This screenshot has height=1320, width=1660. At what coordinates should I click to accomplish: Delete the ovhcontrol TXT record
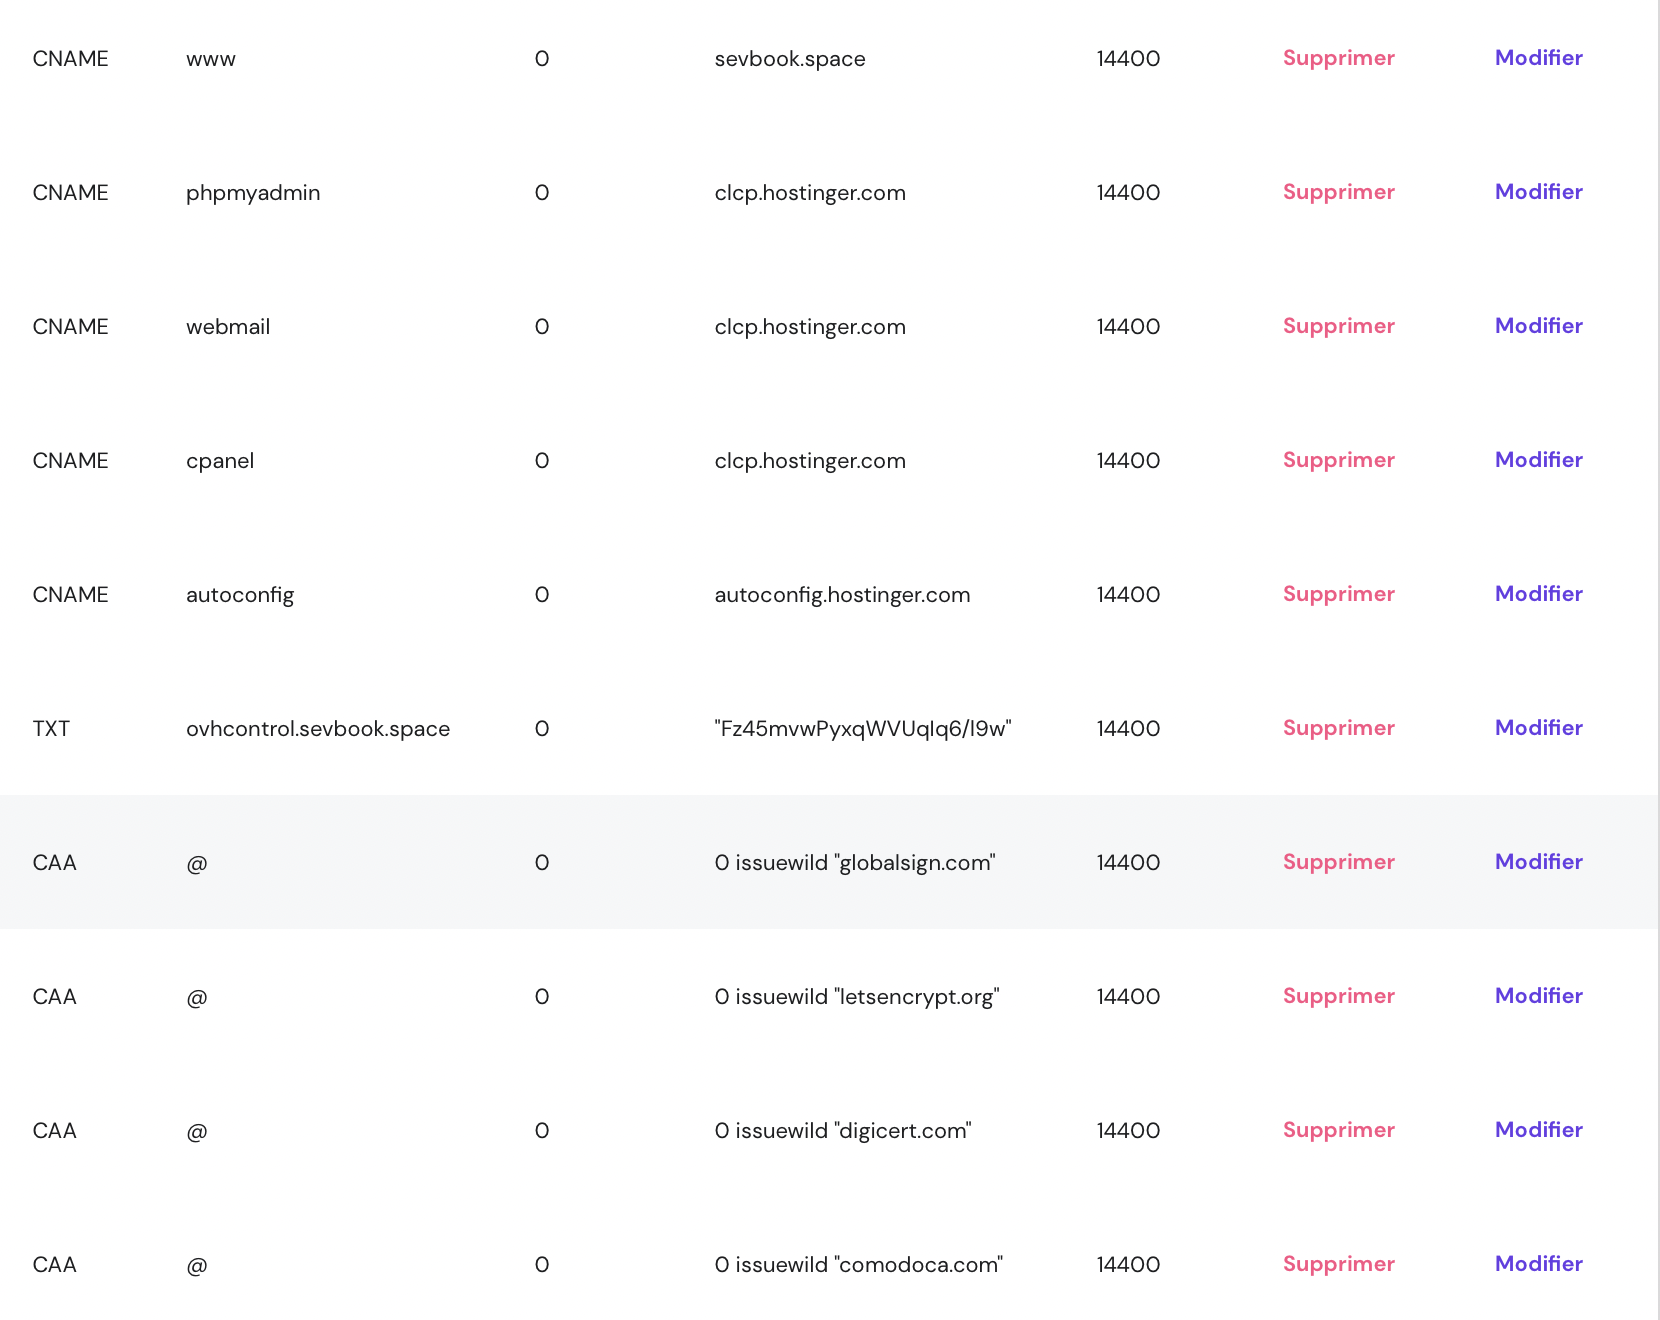coord(1338,728)
